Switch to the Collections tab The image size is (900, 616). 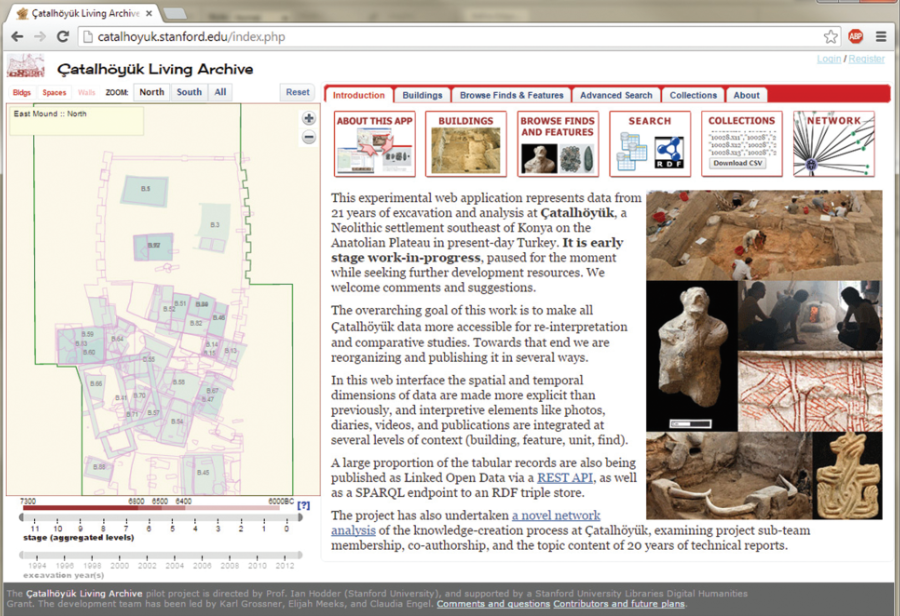point(693,96)
